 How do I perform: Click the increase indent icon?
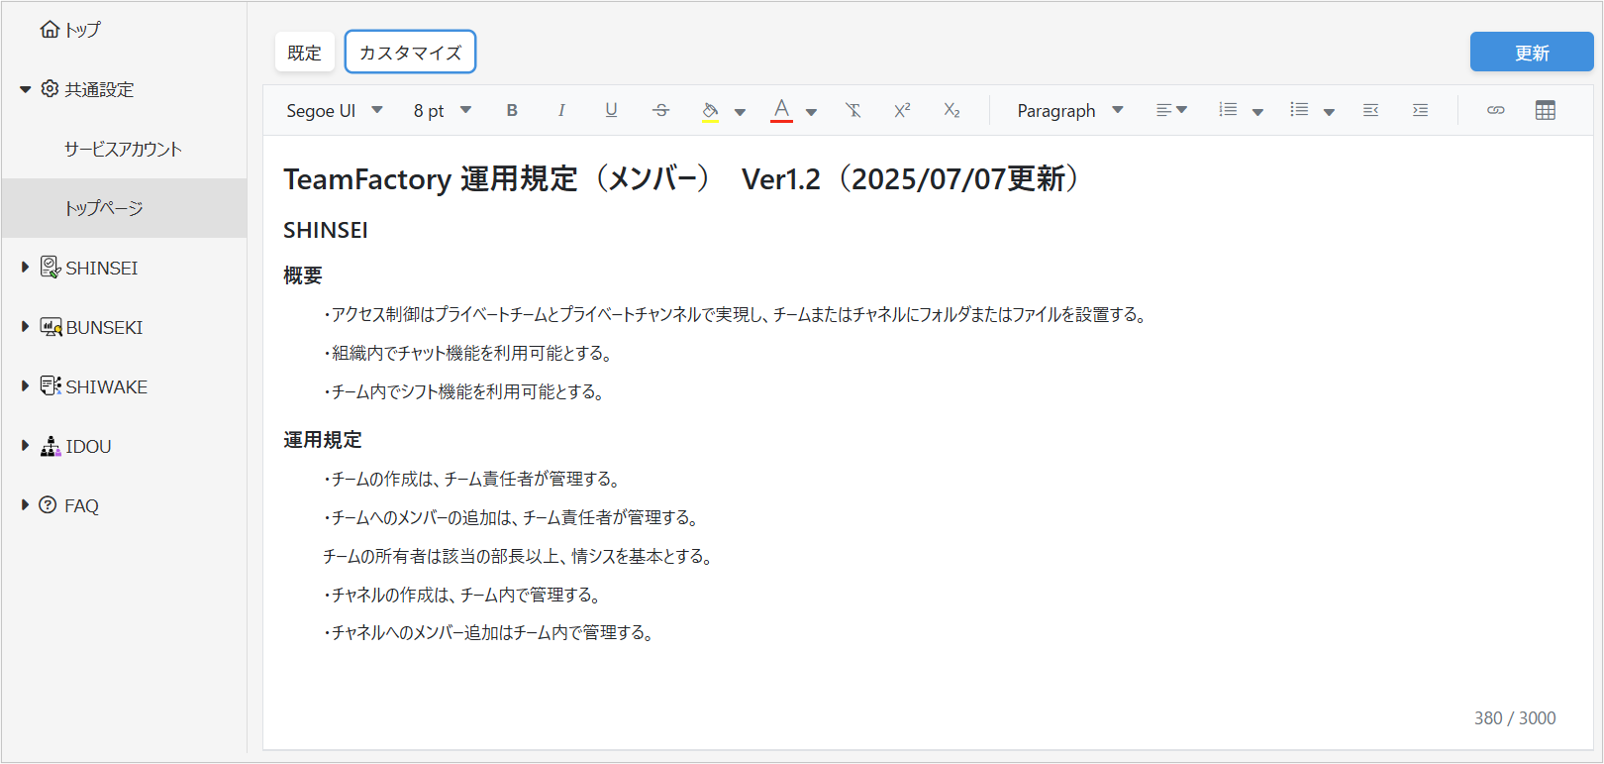pyautogui.click(x=1420, y=110)
